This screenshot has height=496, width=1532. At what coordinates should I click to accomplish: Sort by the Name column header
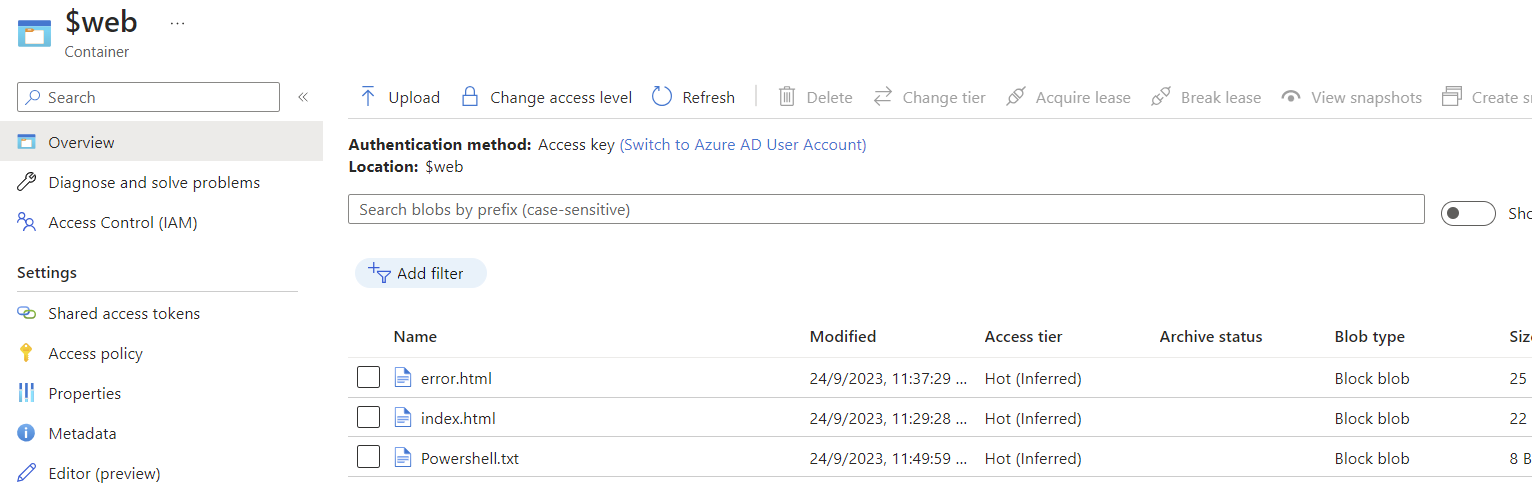click(415, 336)
